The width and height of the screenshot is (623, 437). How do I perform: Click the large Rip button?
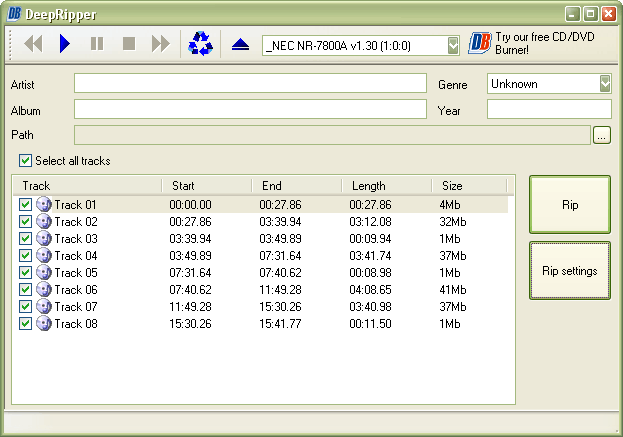570,205
